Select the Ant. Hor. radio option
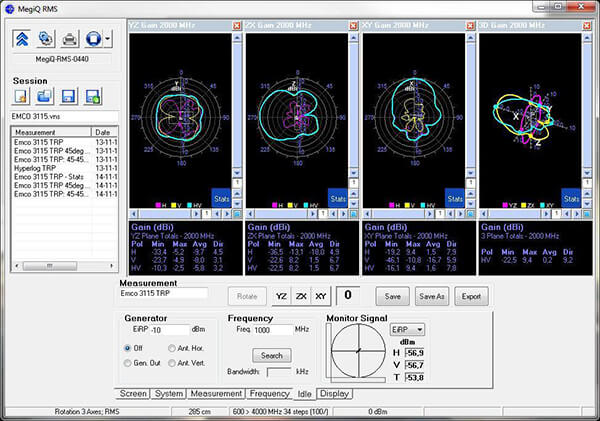 tap(171, 347)
